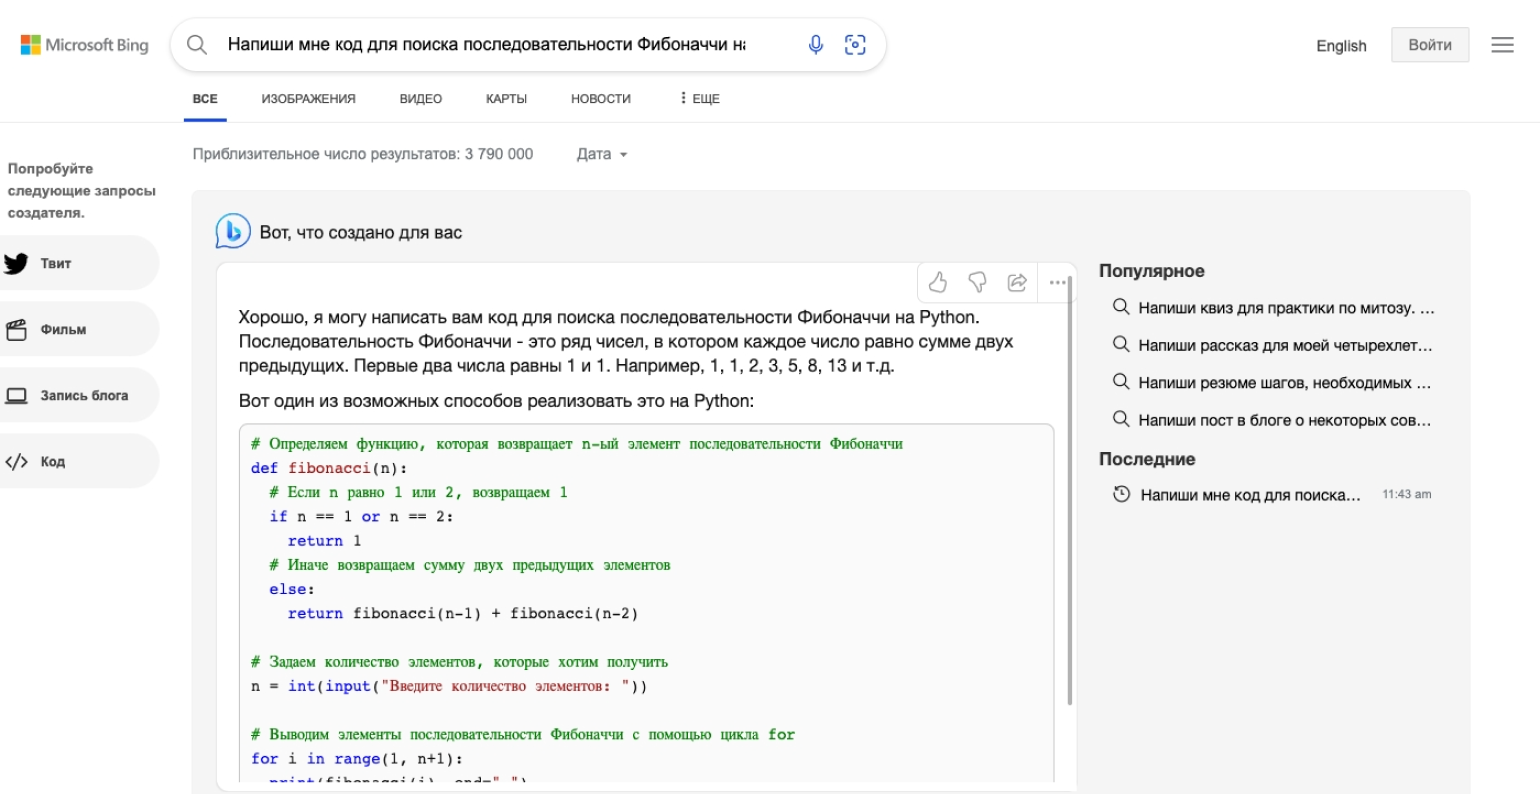Click the Microsoft Bing logo
This screenshot has width=1540, height=794.
click(x=85, y=45)
